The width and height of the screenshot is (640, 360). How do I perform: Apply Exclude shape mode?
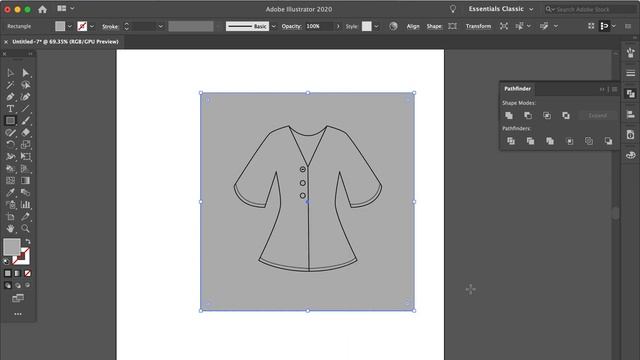click(x=566, y=116)
